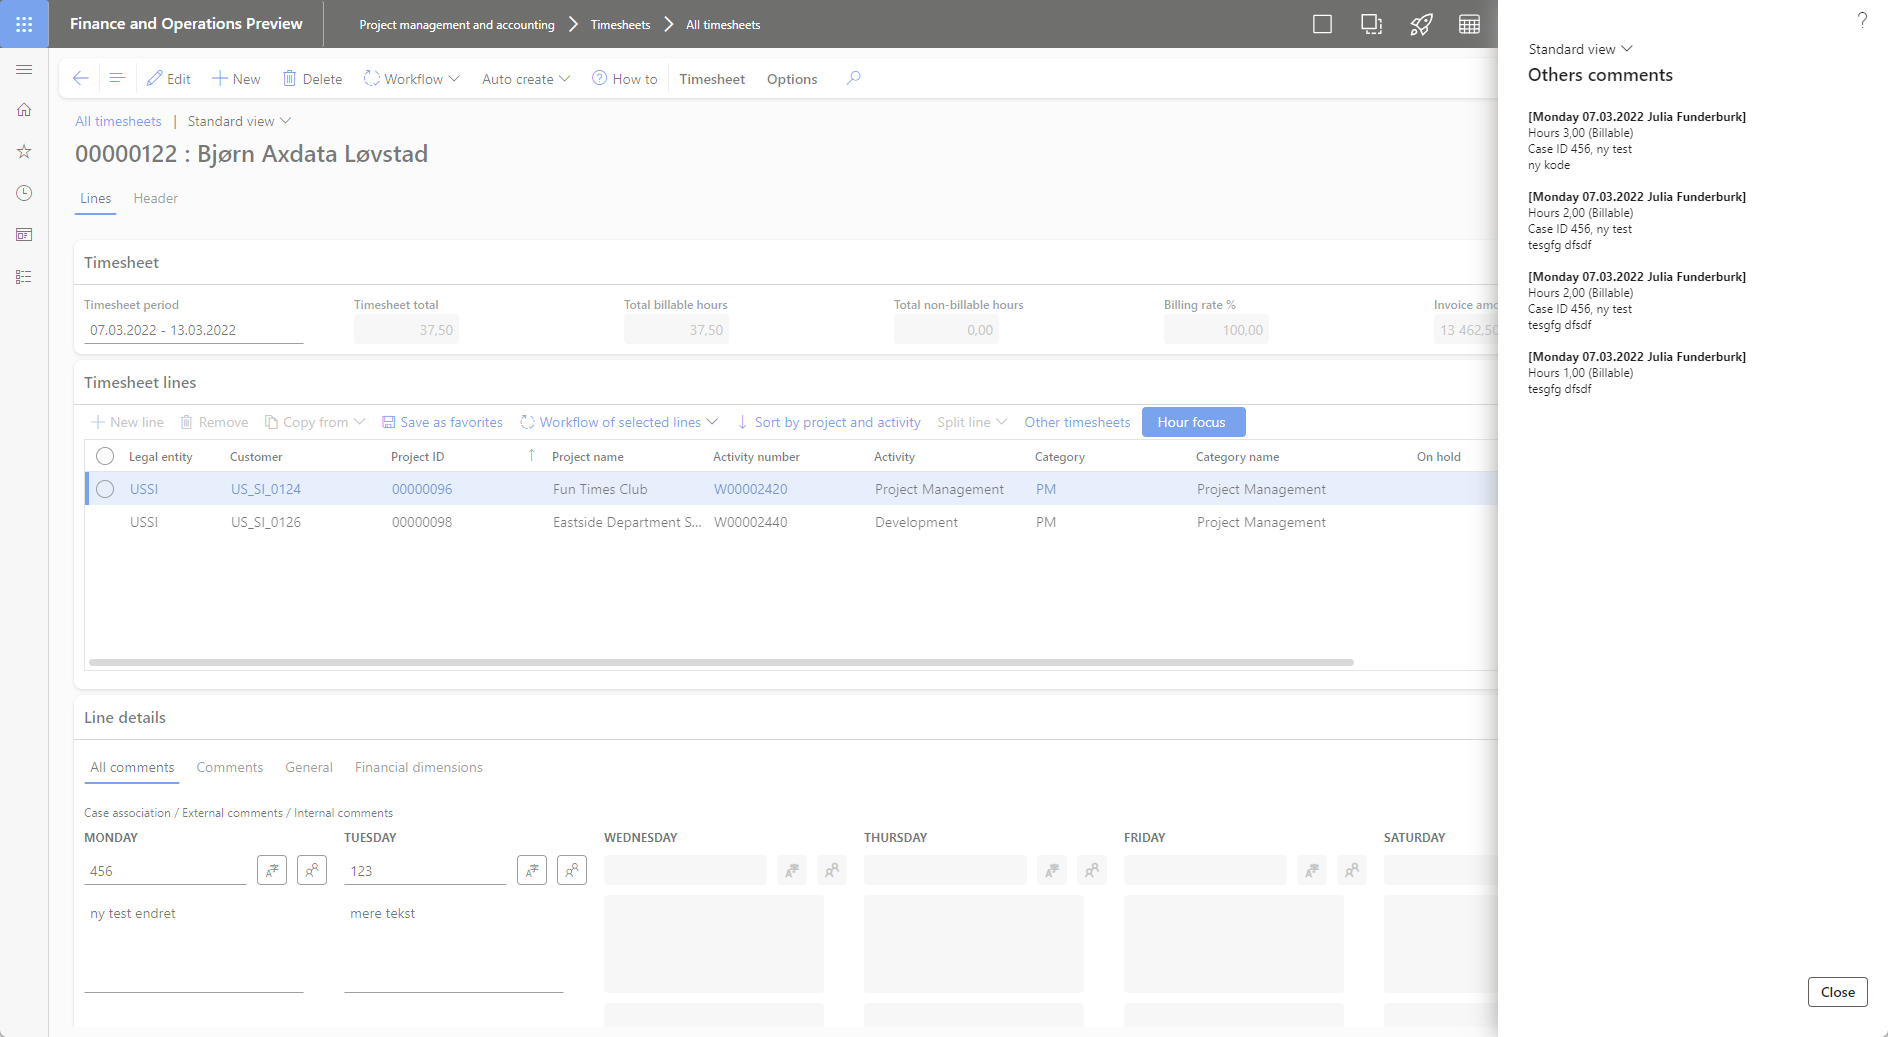Click the Finance and Operations Preview title
The width and height of the screenshot is (1888, 1037).
click(x=186, y=24)
